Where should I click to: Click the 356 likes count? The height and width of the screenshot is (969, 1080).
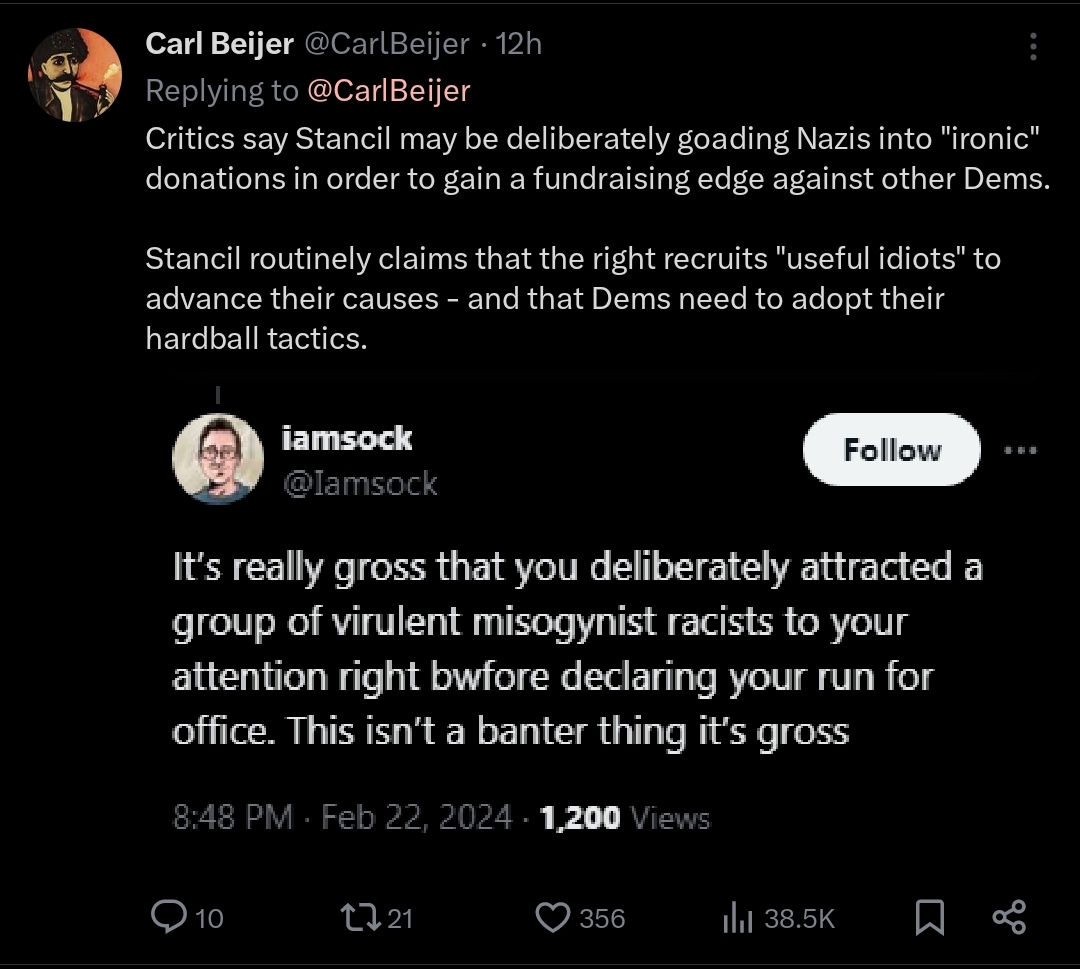click(602, 919)
